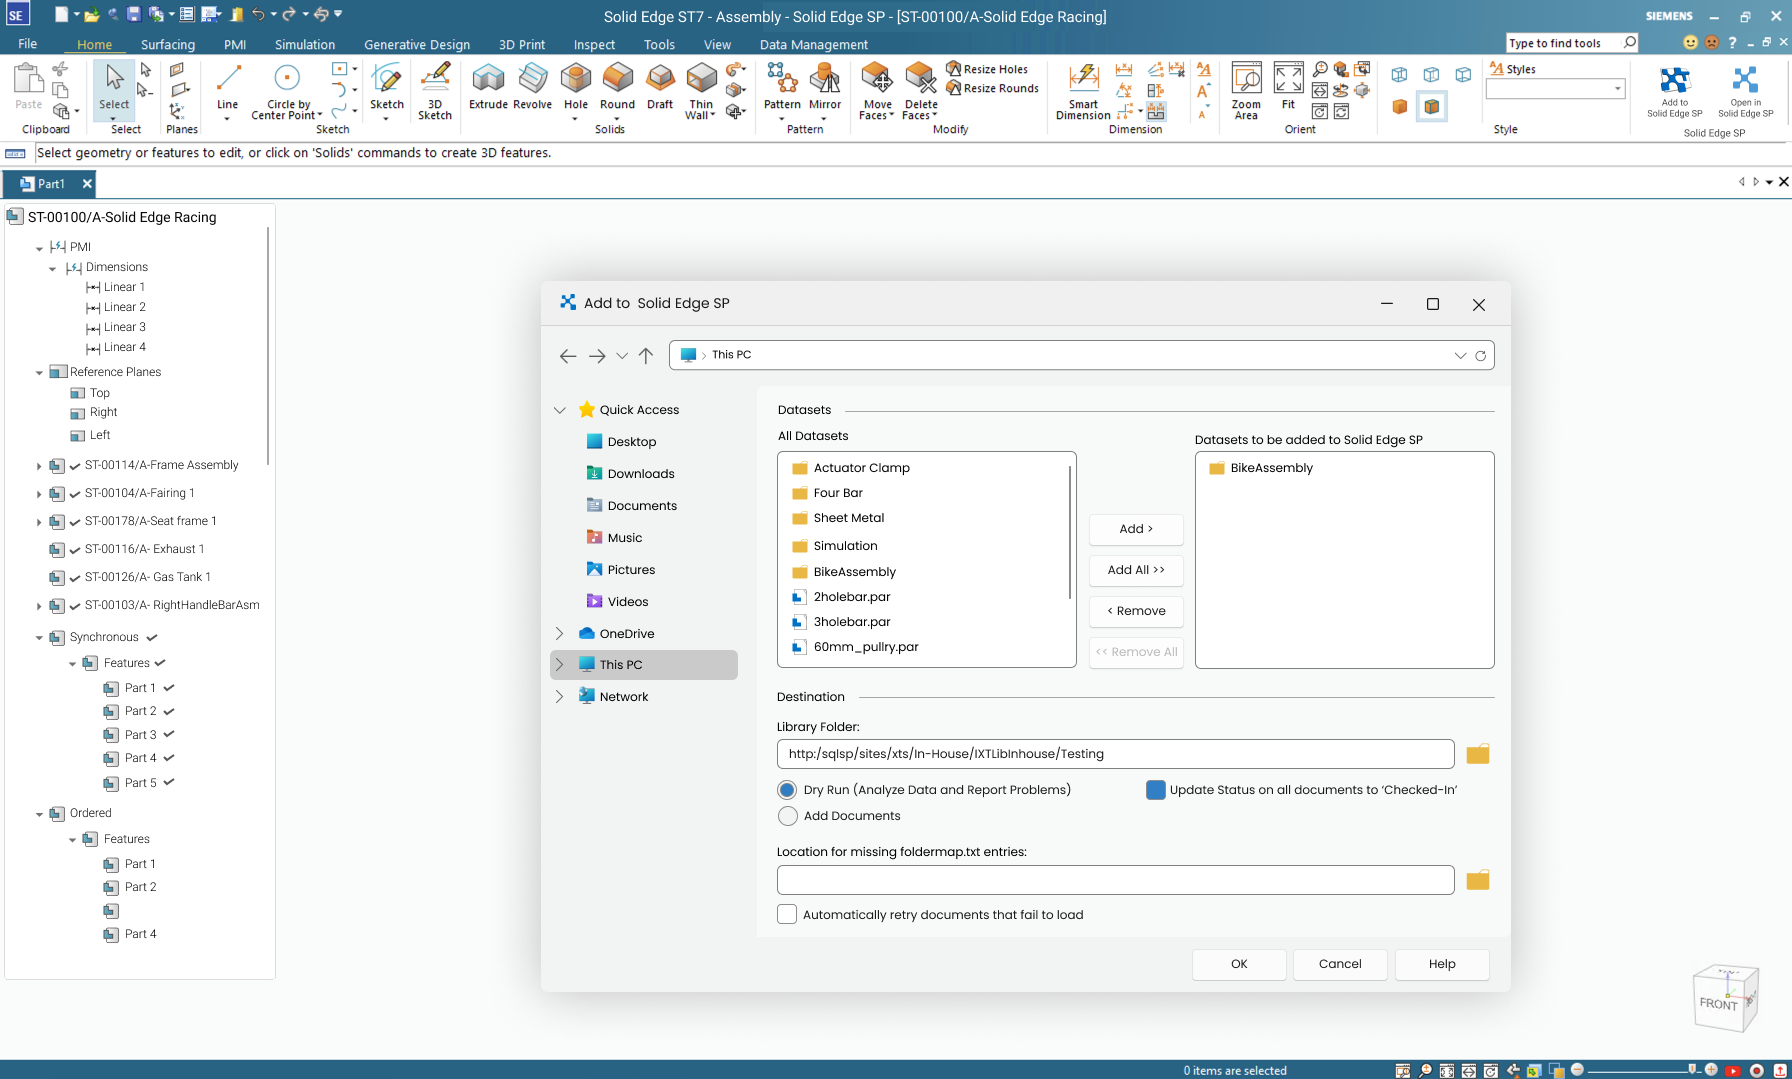The height and width of the screenshot is (1079, 1792).
Task: Select the Extrude tool
Action: point(488,86)
